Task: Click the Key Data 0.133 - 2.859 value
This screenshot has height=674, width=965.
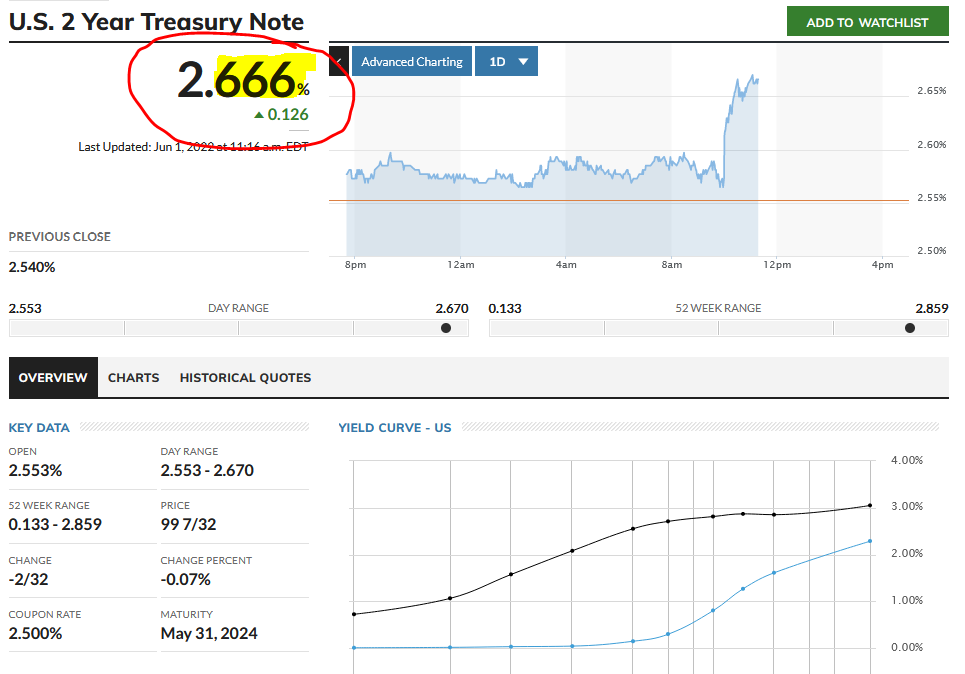Action: 55,524
